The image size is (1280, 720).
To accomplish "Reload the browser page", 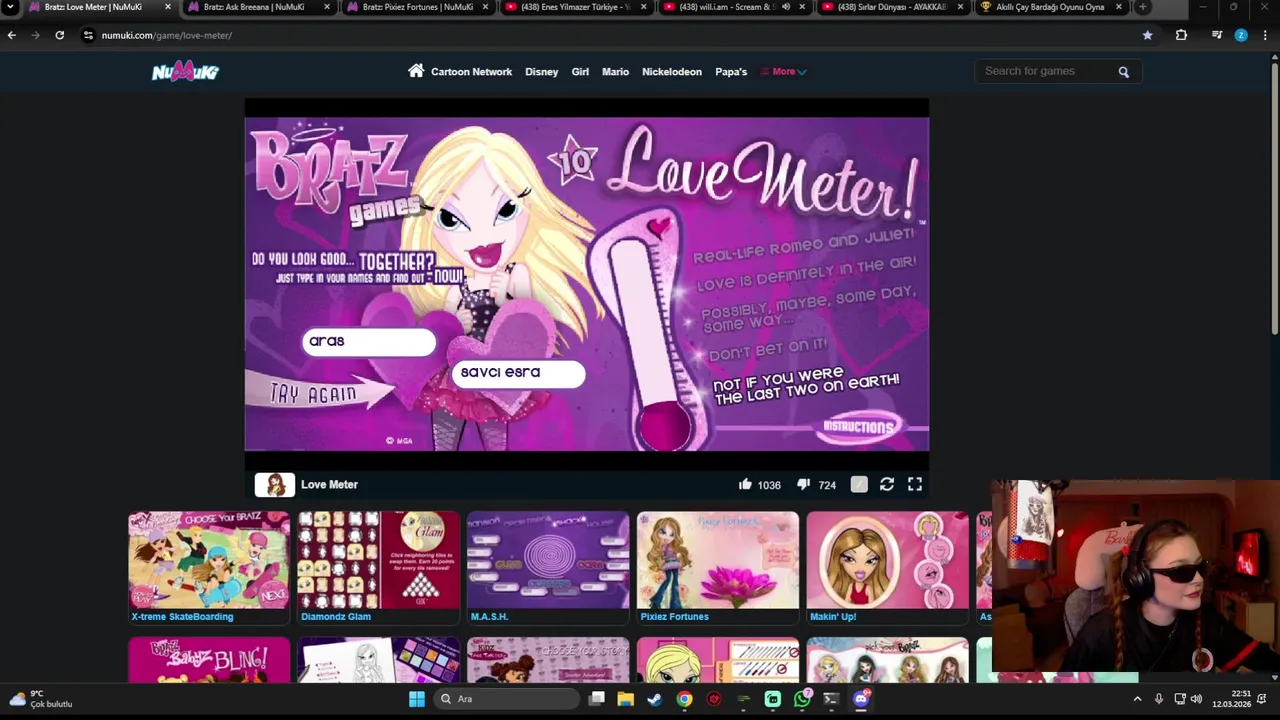I will tap(60, 35).
